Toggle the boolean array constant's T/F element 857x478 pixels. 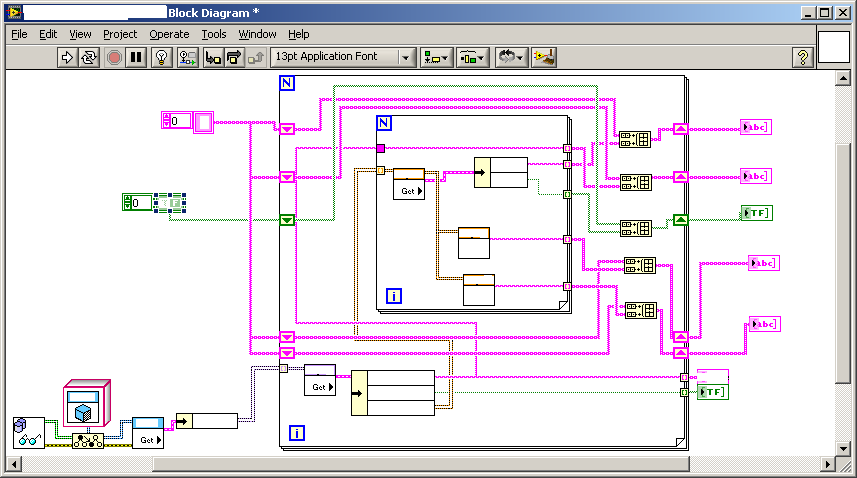170,203
